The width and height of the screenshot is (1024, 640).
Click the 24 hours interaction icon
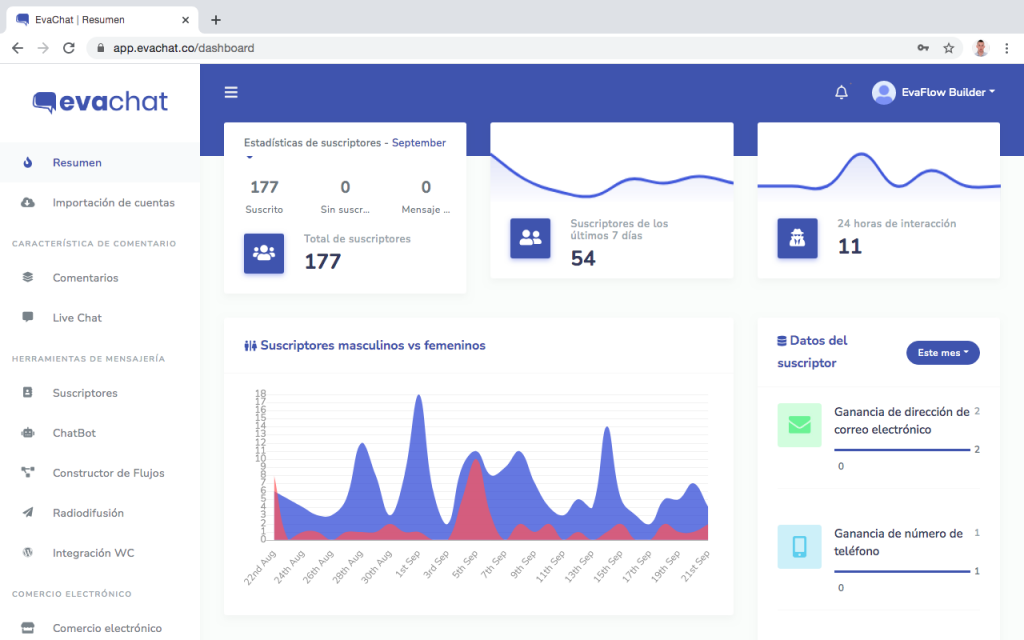click(797, 237)
